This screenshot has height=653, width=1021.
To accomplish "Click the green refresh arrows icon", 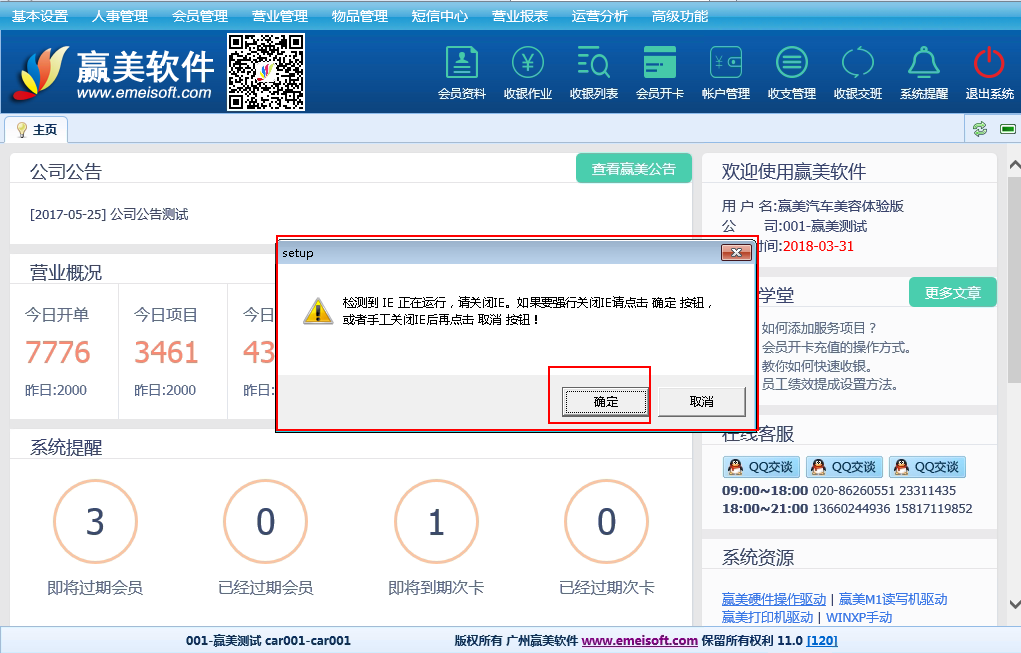I will 980,129.
